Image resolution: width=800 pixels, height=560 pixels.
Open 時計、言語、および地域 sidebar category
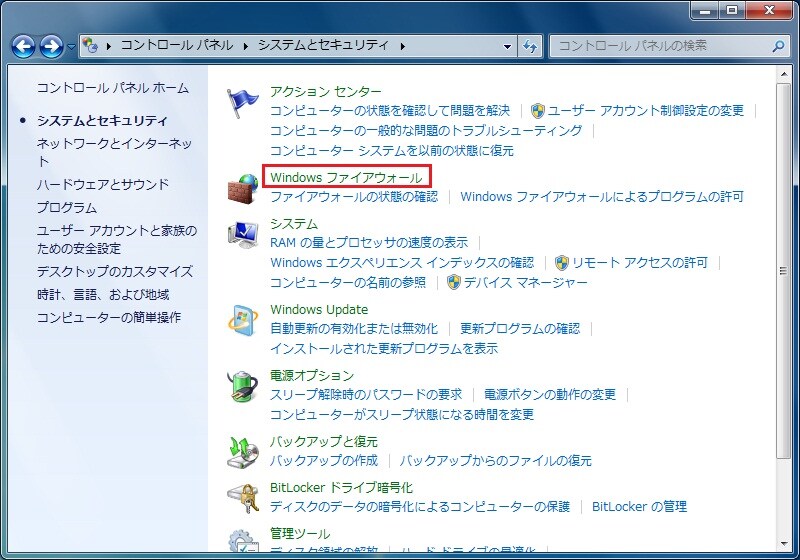click(x=103, y=295)
